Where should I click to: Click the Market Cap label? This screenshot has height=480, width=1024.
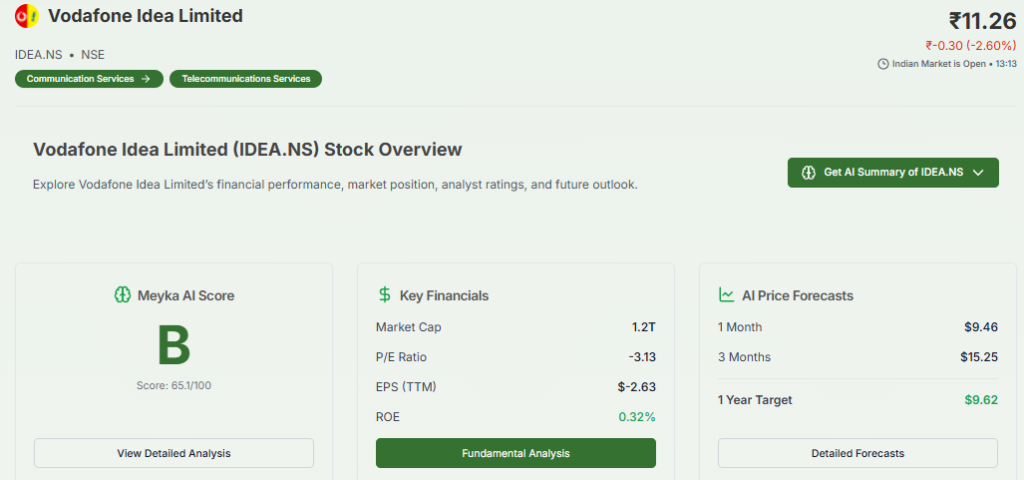(x=409, y=327)
